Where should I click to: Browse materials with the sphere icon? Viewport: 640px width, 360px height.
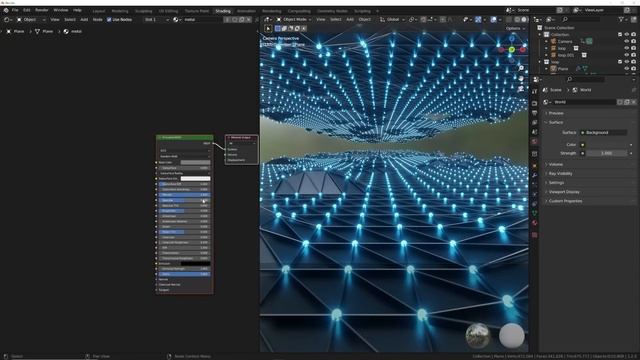pos(176,20)
